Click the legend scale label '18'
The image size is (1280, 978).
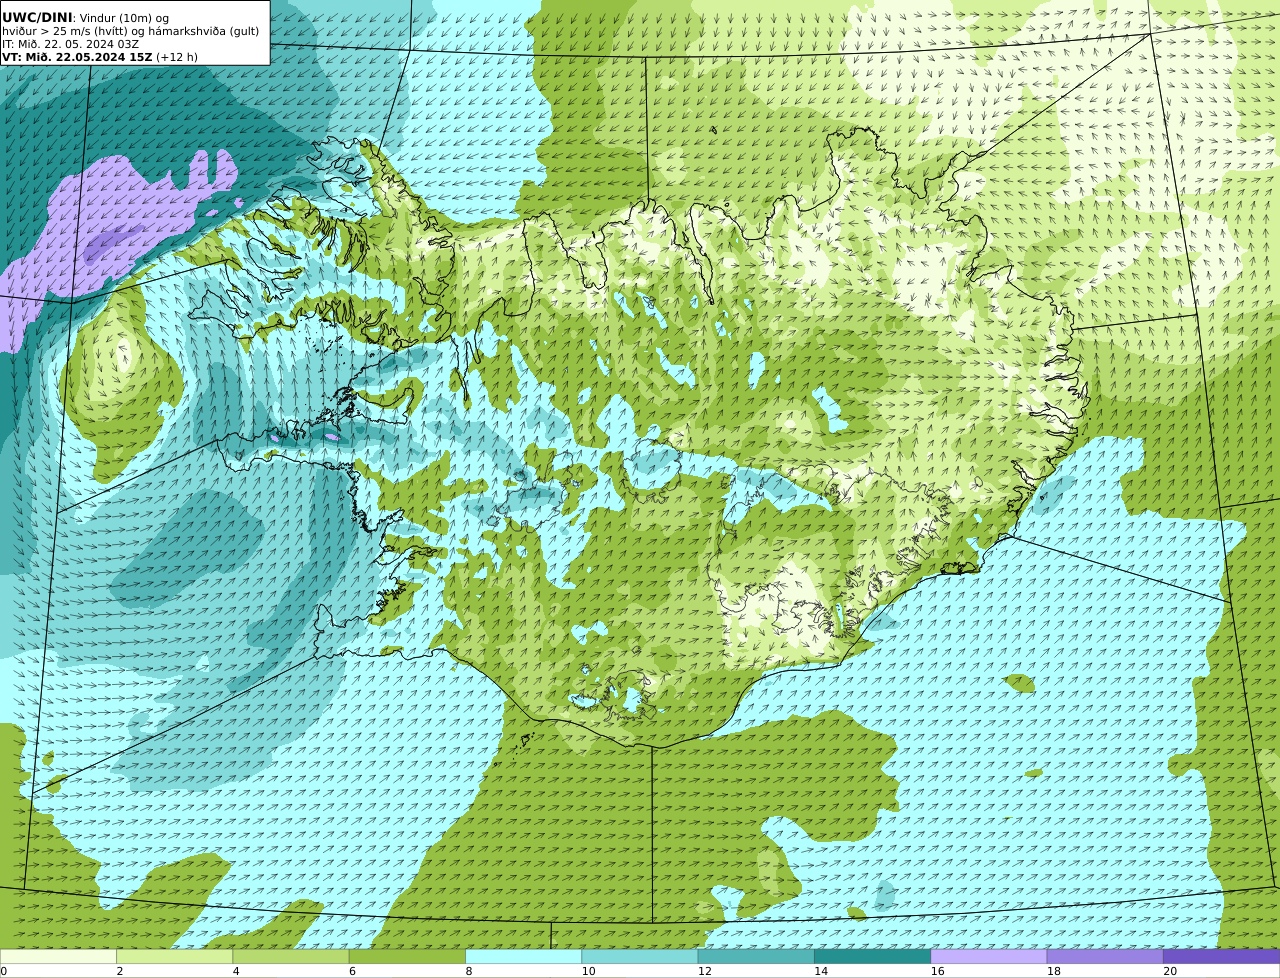pos(1054,971)
